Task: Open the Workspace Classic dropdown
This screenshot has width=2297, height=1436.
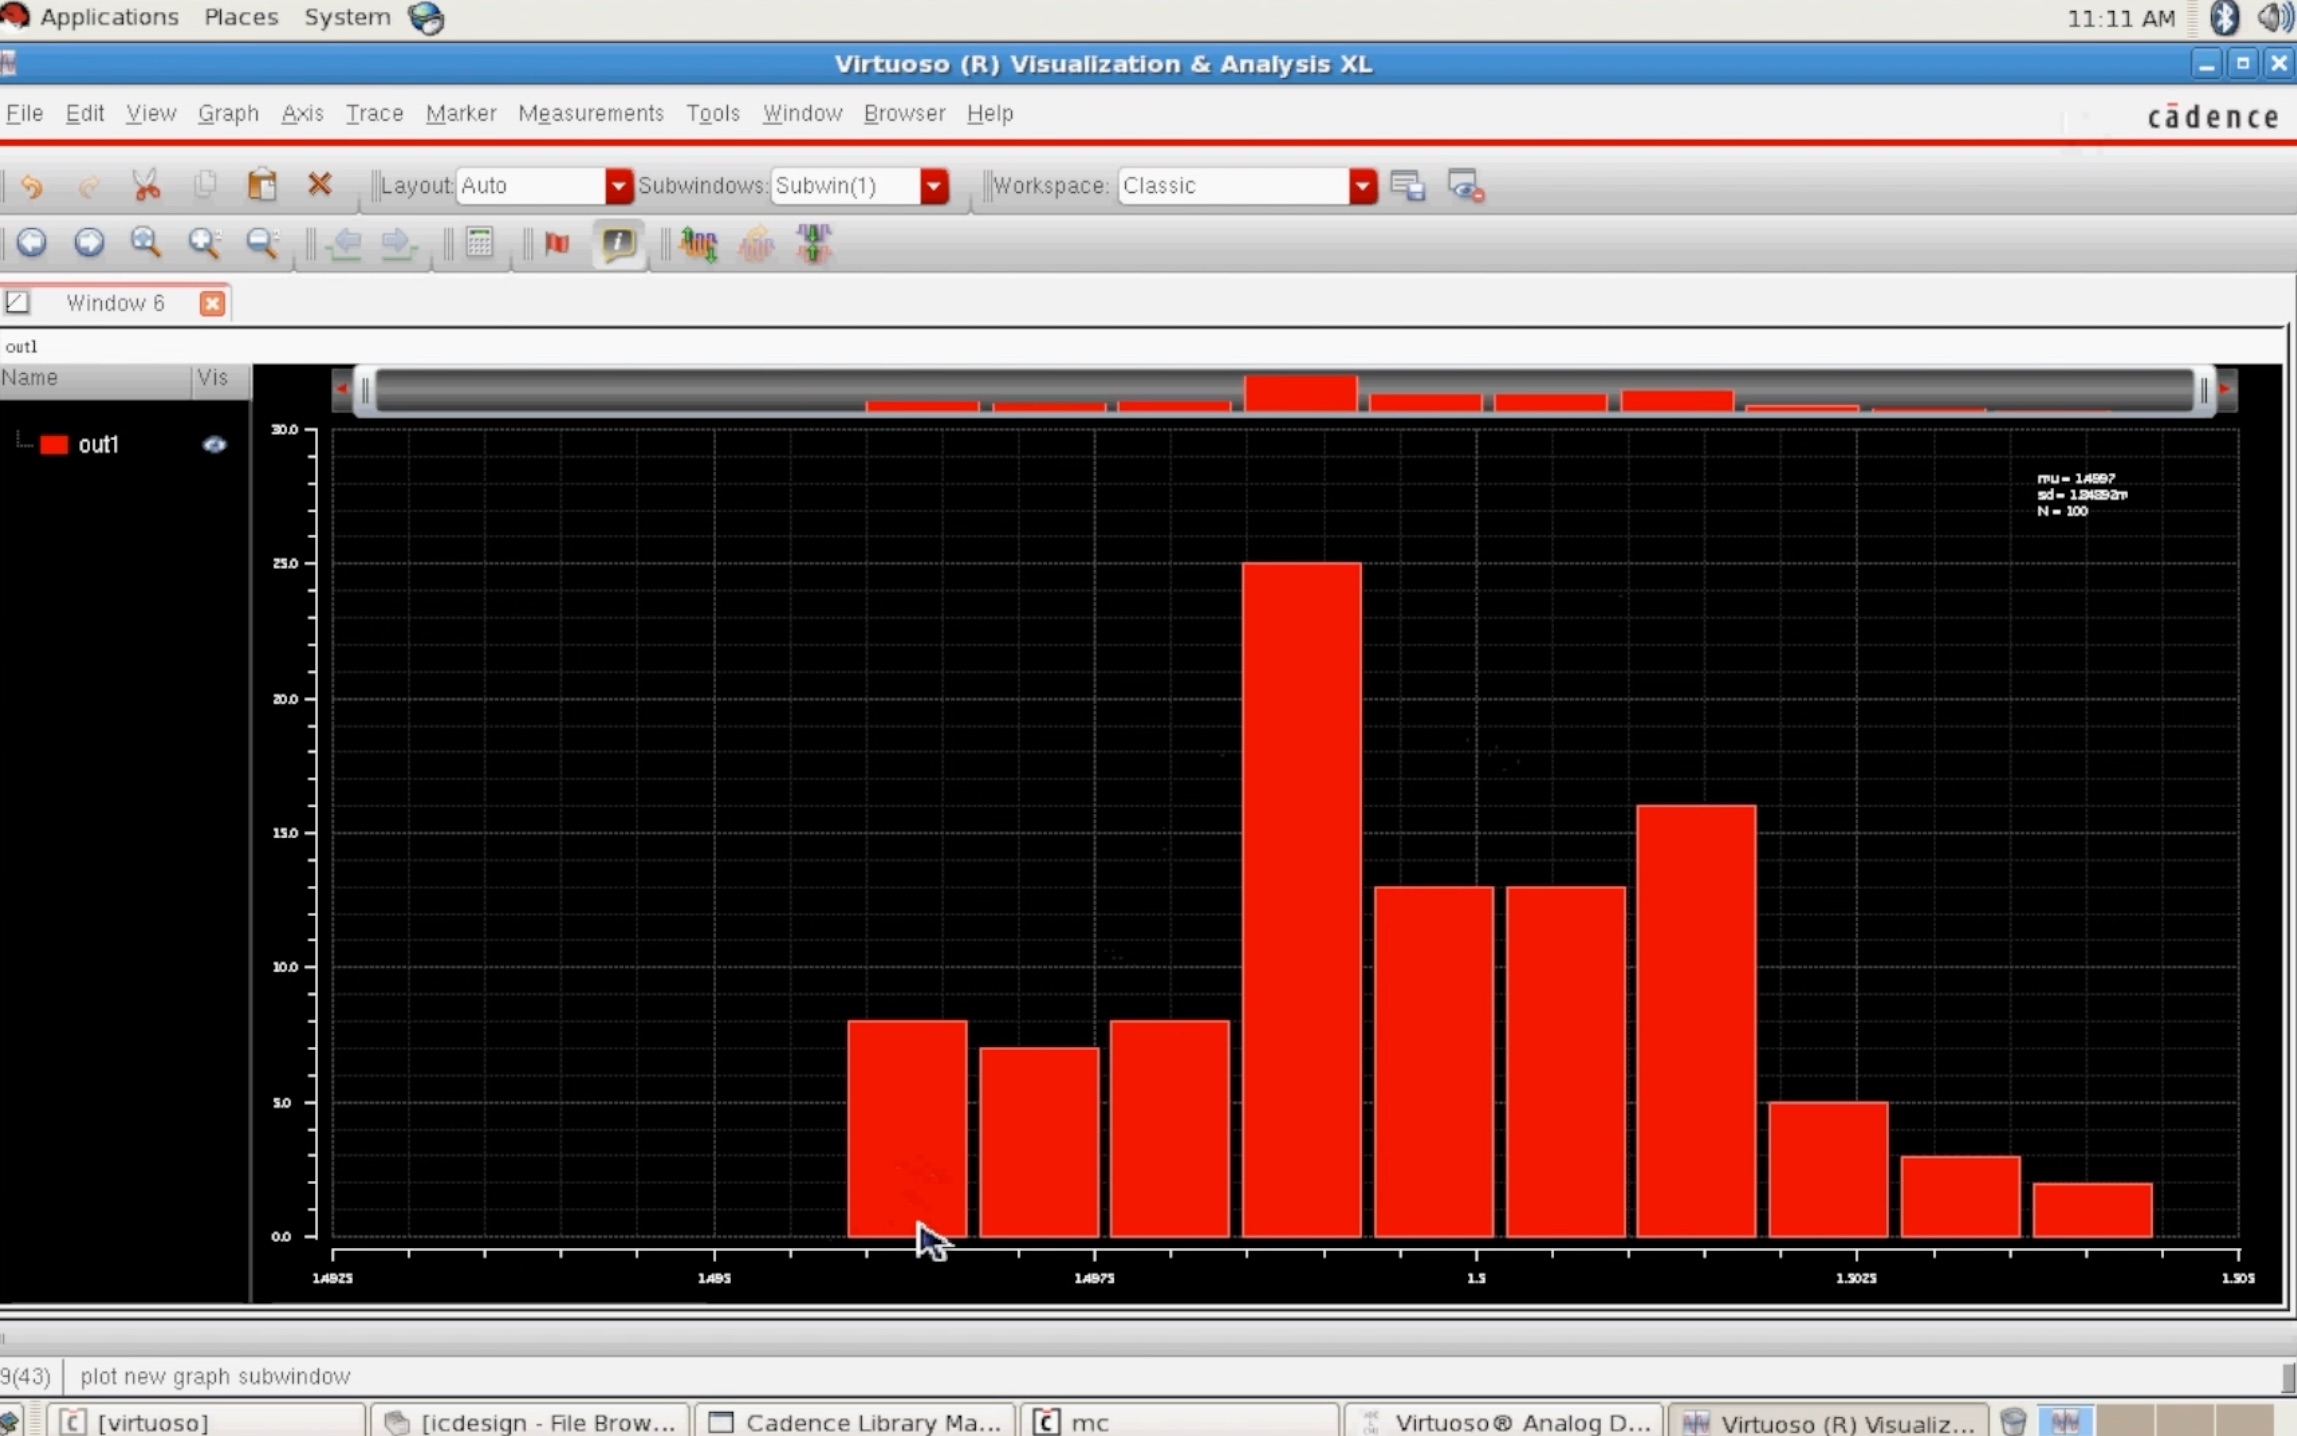Action: click(1362, 186)
